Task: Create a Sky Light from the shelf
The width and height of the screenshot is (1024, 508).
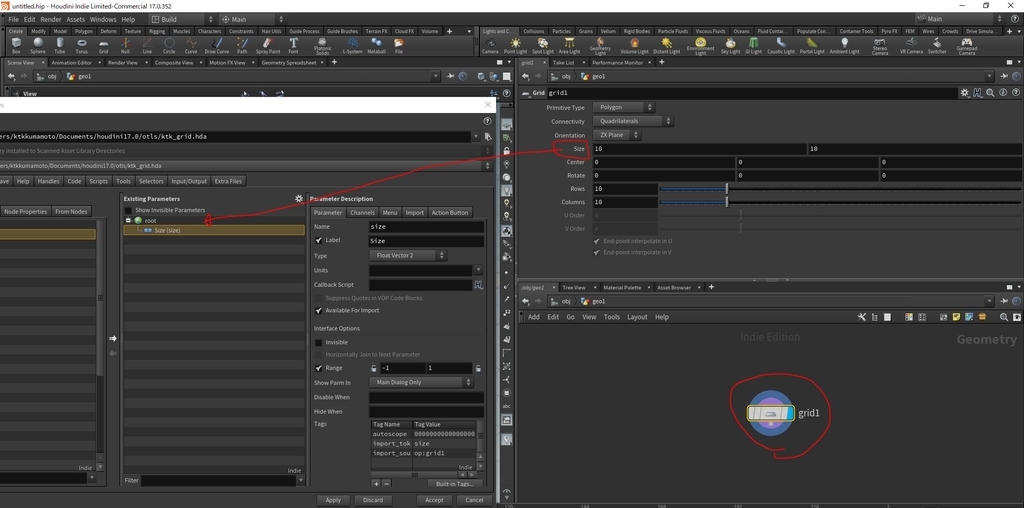Action: pos(731,45)
